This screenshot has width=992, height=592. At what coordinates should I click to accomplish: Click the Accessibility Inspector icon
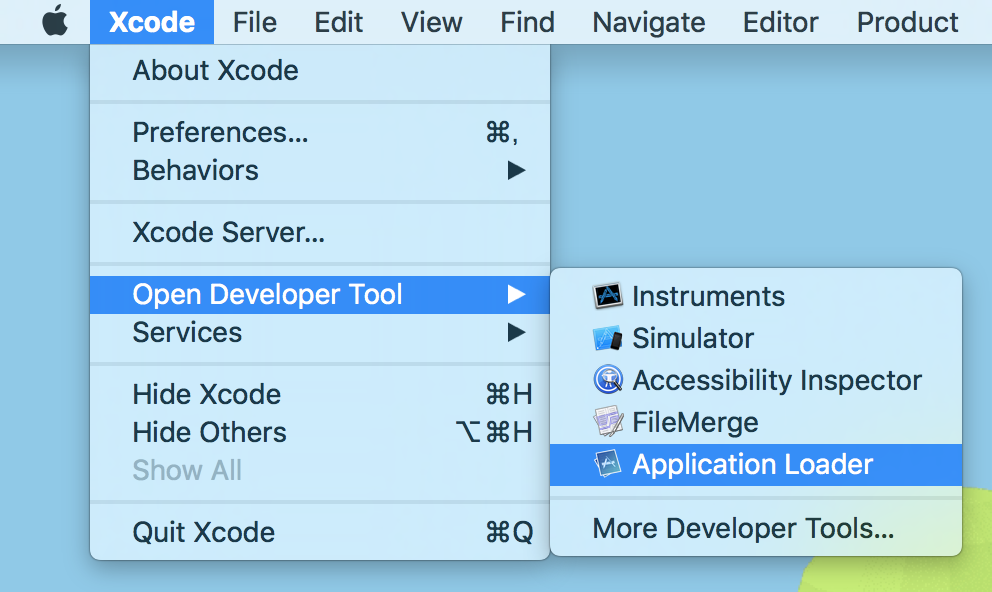pyautogui.click(x=608, y=380)
